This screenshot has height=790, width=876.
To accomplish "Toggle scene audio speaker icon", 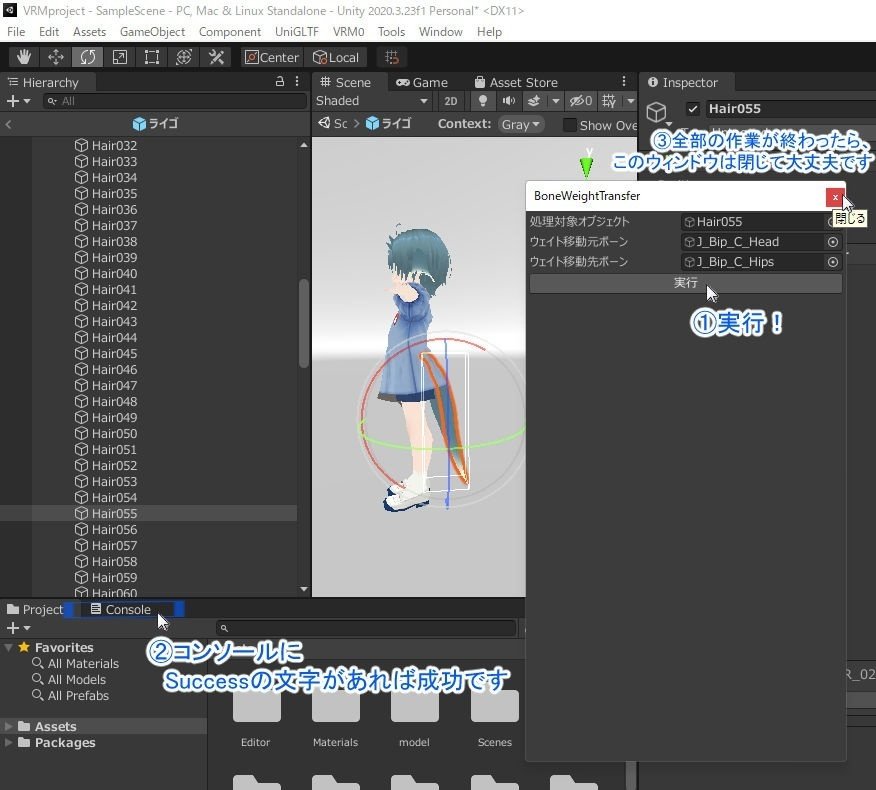I will click(508, 101).
